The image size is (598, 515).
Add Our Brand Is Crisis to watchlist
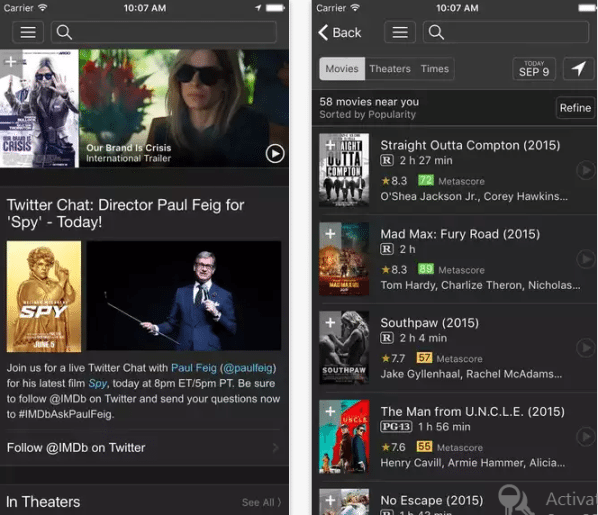coord(11,61)
